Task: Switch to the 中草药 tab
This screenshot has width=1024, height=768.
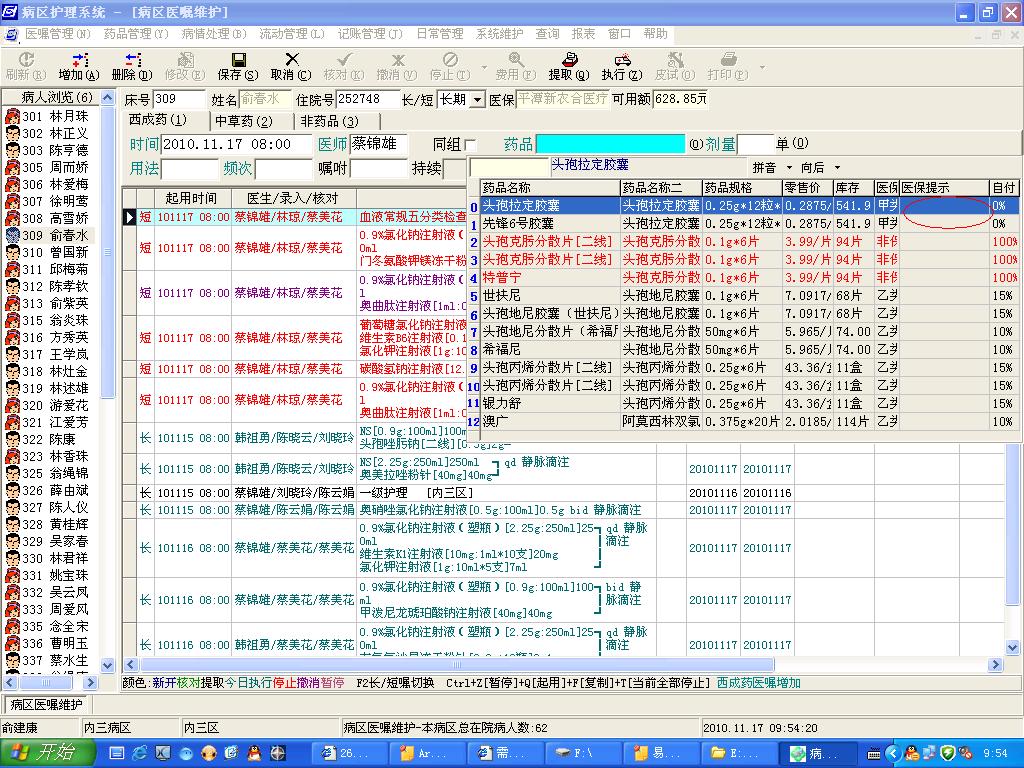Action: tap(243, 121)
